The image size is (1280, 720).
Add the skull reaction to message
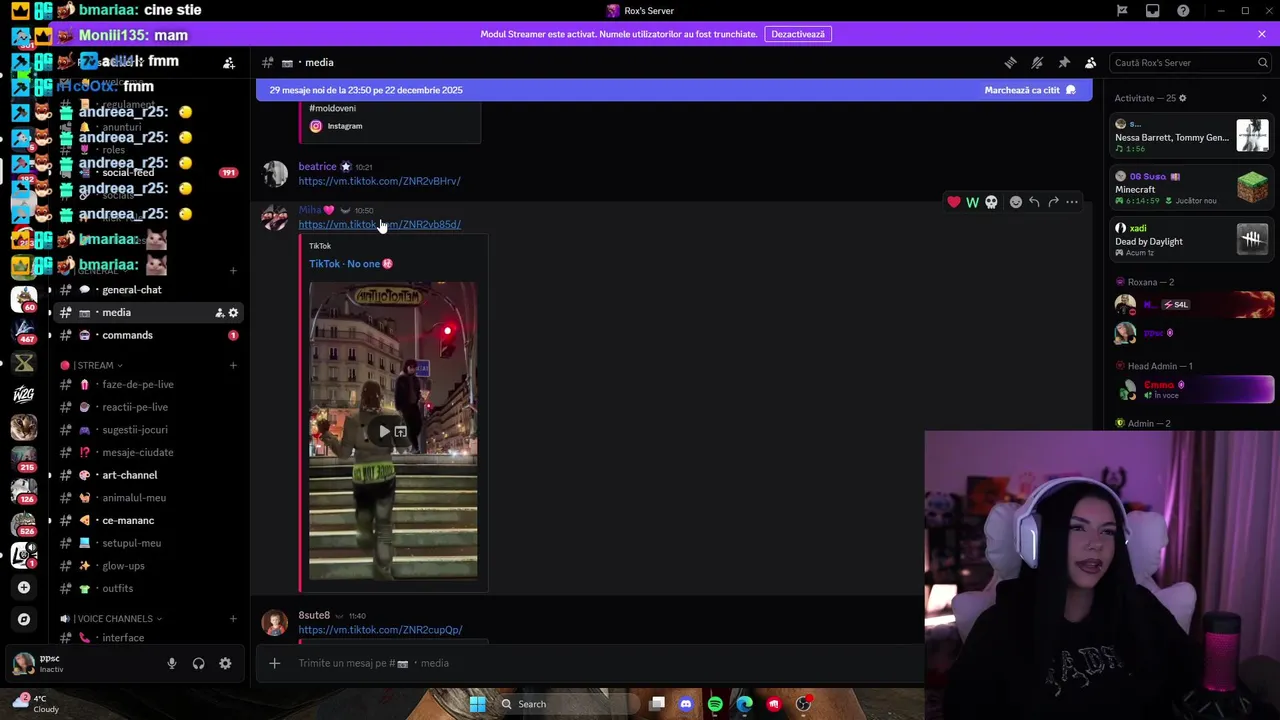(x=991, y=202)
